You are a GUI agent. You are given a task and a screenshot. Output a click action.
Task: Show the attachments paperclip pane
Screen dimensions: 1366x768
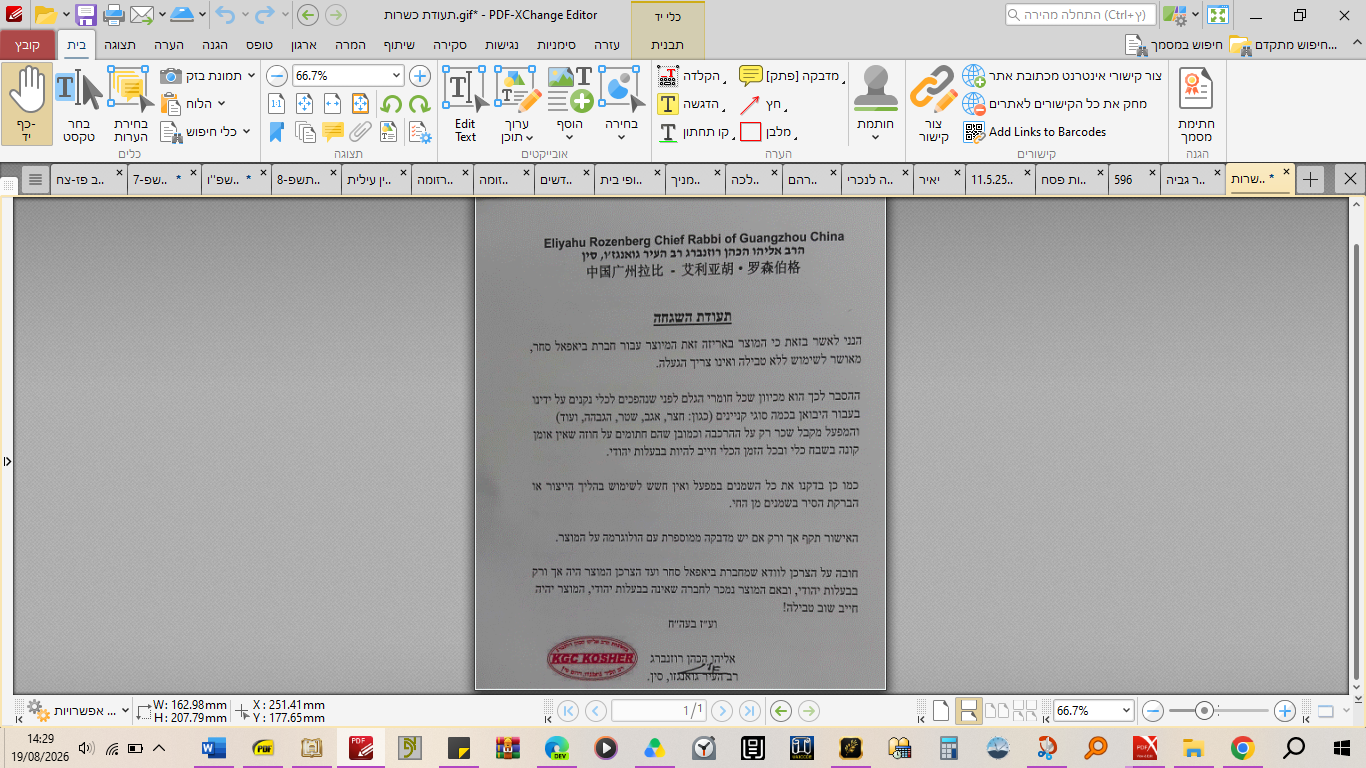tap(361, 132)
